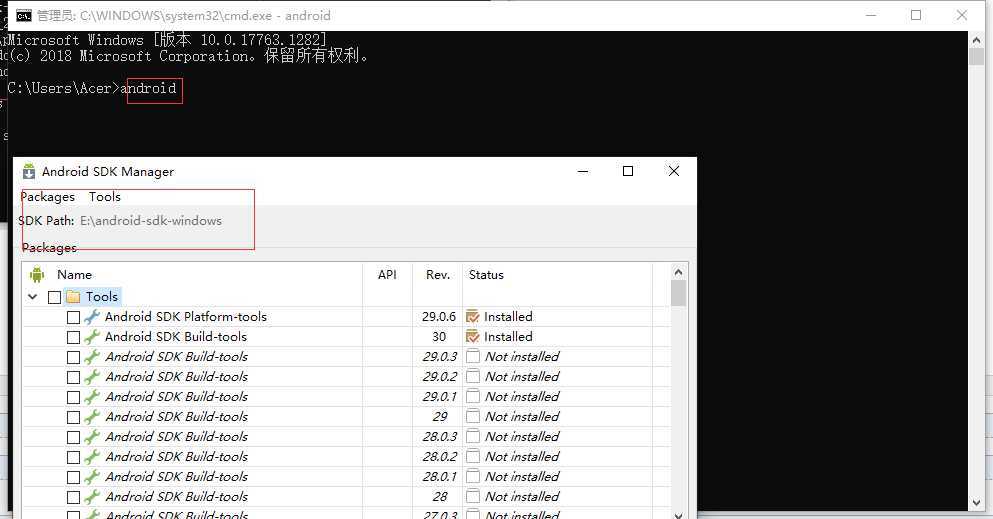Click Installed status icon for Build-tools 30
This screenshot has height=519, width=993.
tap(472, 337)
